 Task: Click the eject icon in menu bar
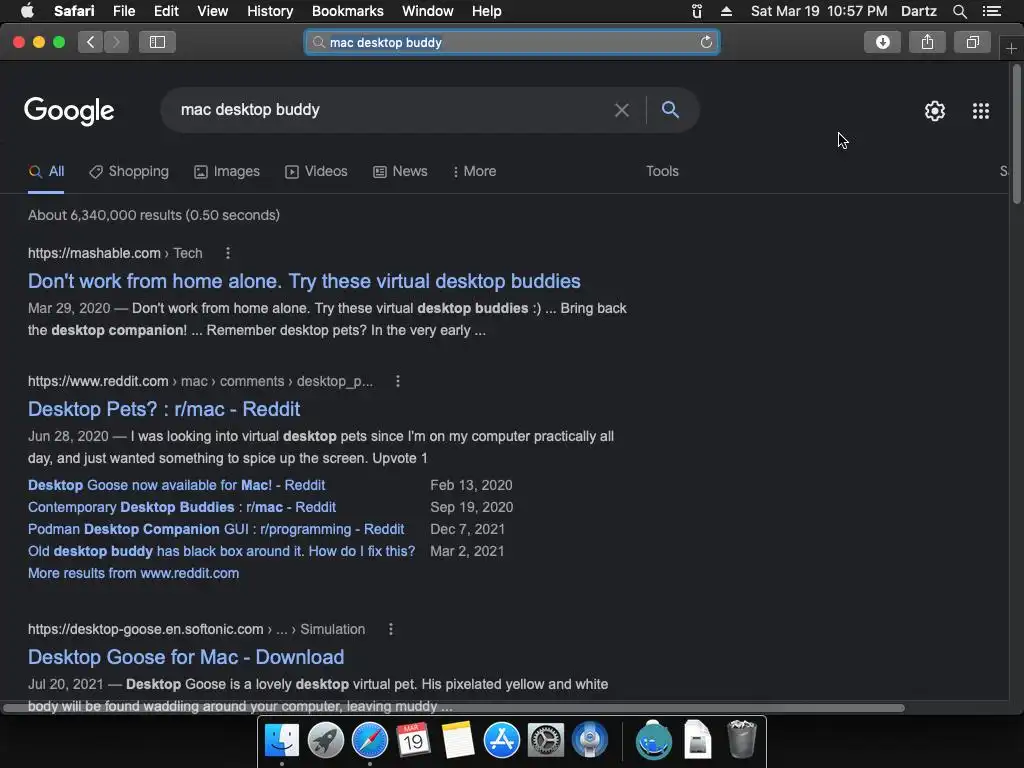click(x=726, y=11)
